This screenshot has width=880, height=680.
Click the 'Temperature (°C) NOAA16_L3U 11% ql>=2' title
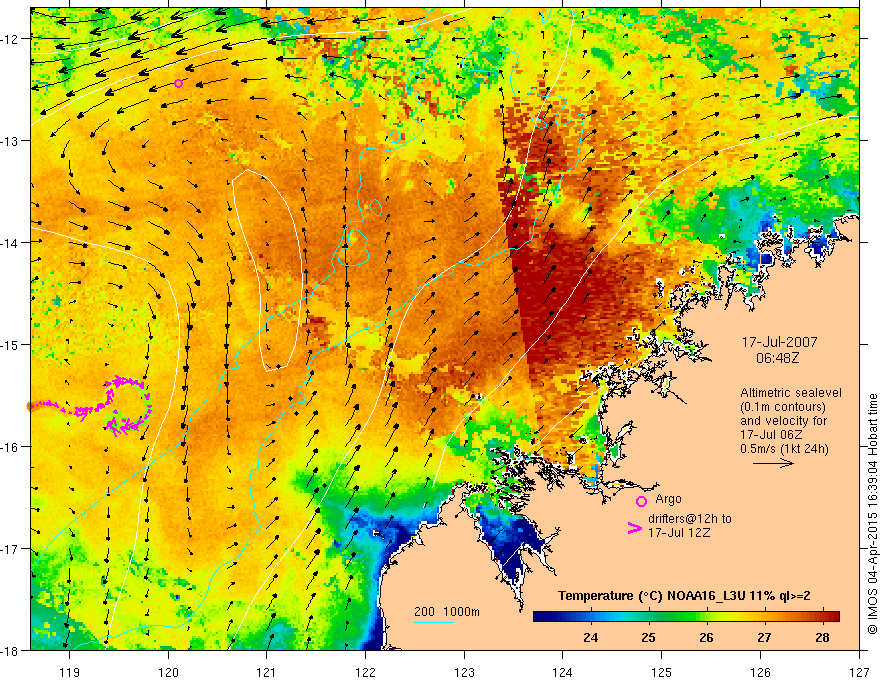pyautogui.click(x=684, y=596)
